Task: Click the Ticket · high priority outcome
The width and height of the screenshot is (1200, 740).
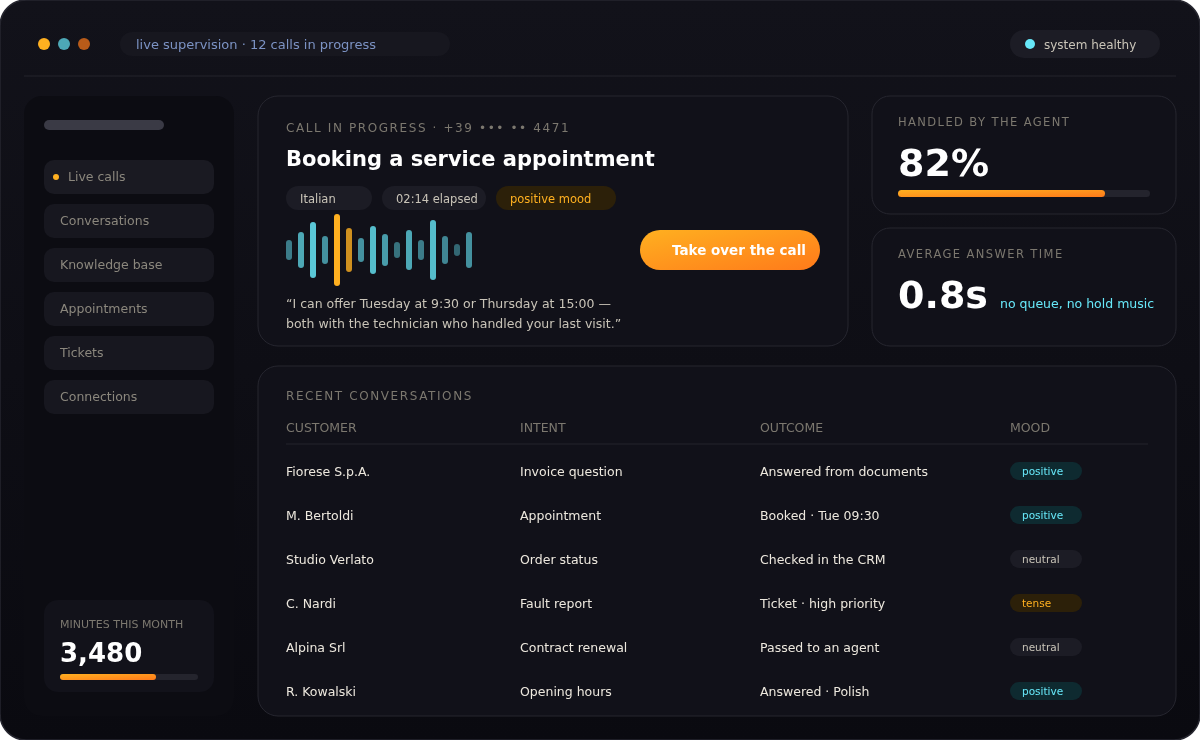Action: point(822,604)
